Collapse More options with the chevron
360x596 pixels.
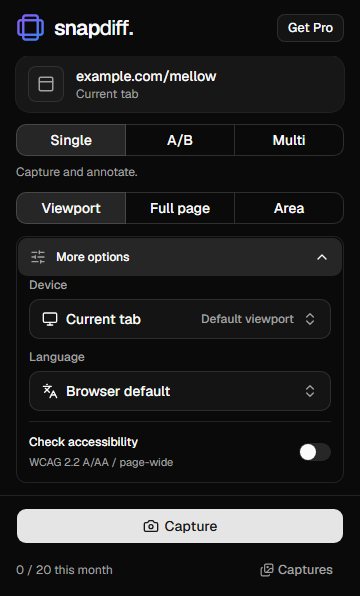(322, 257)
